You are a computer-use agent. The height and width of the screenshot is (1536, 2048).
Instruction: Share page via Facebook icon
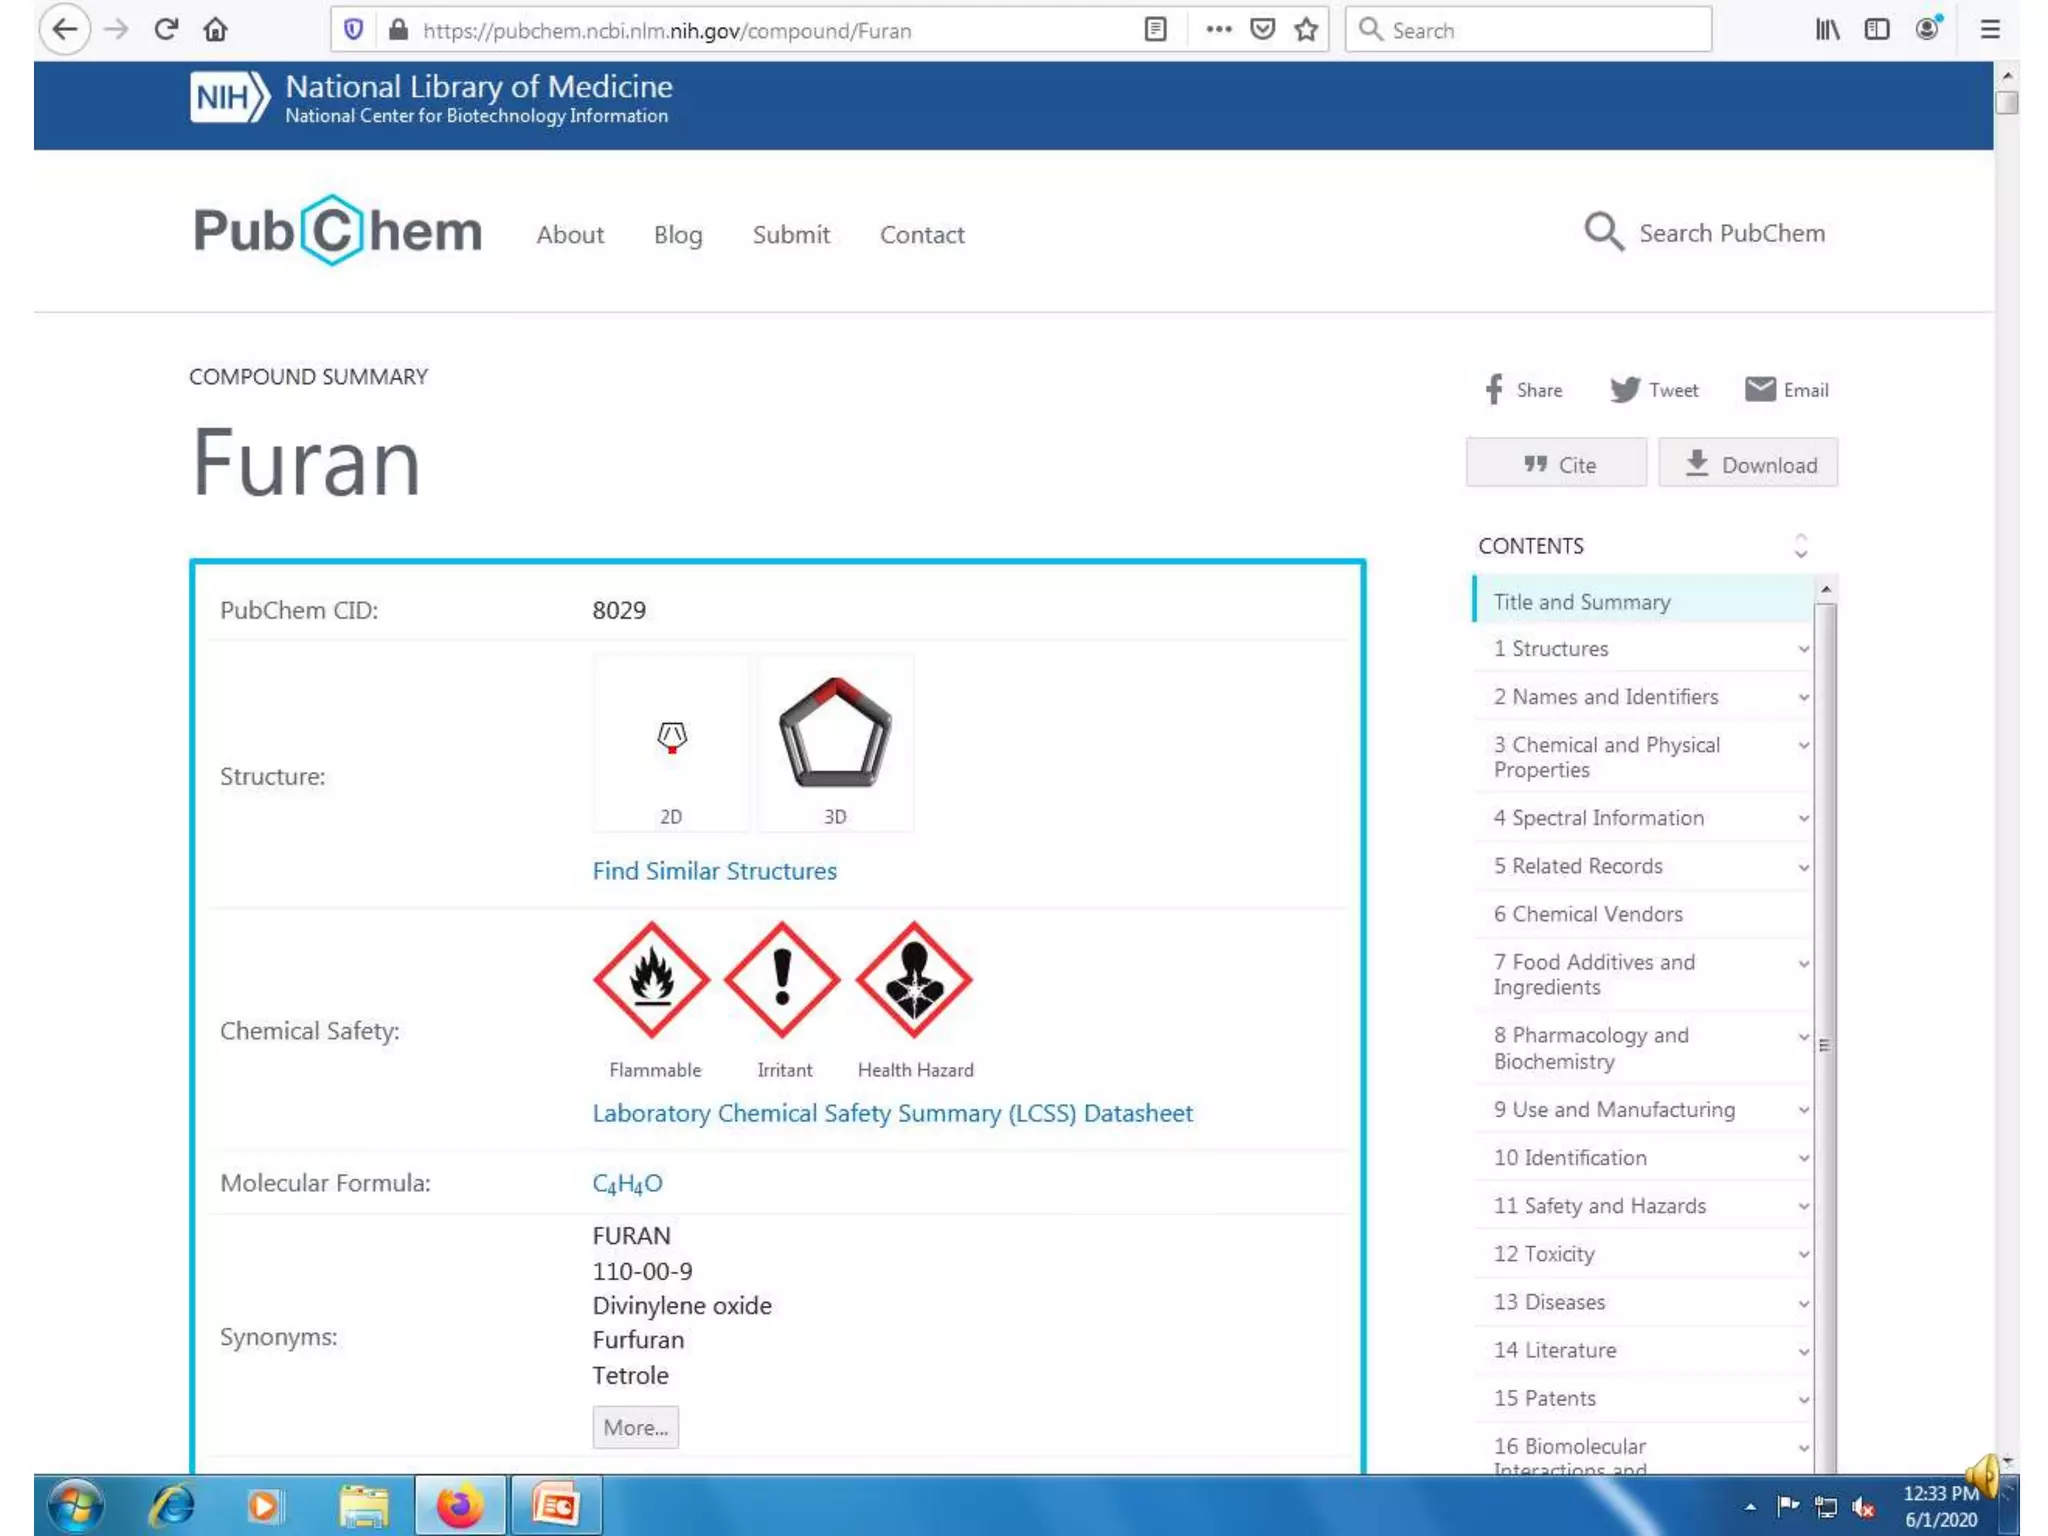pyautogui.click(x=1494, y=390)
